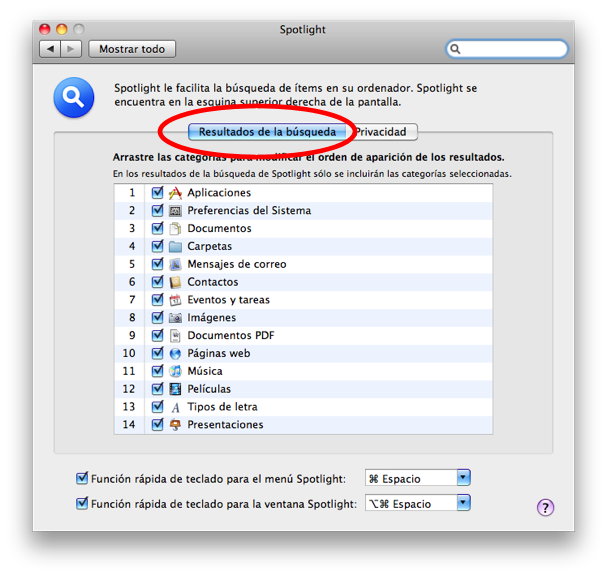The width and height of the screenshot is (607, 576).
Task: Select the Presentaciones row label
Action: coord(225,425)
